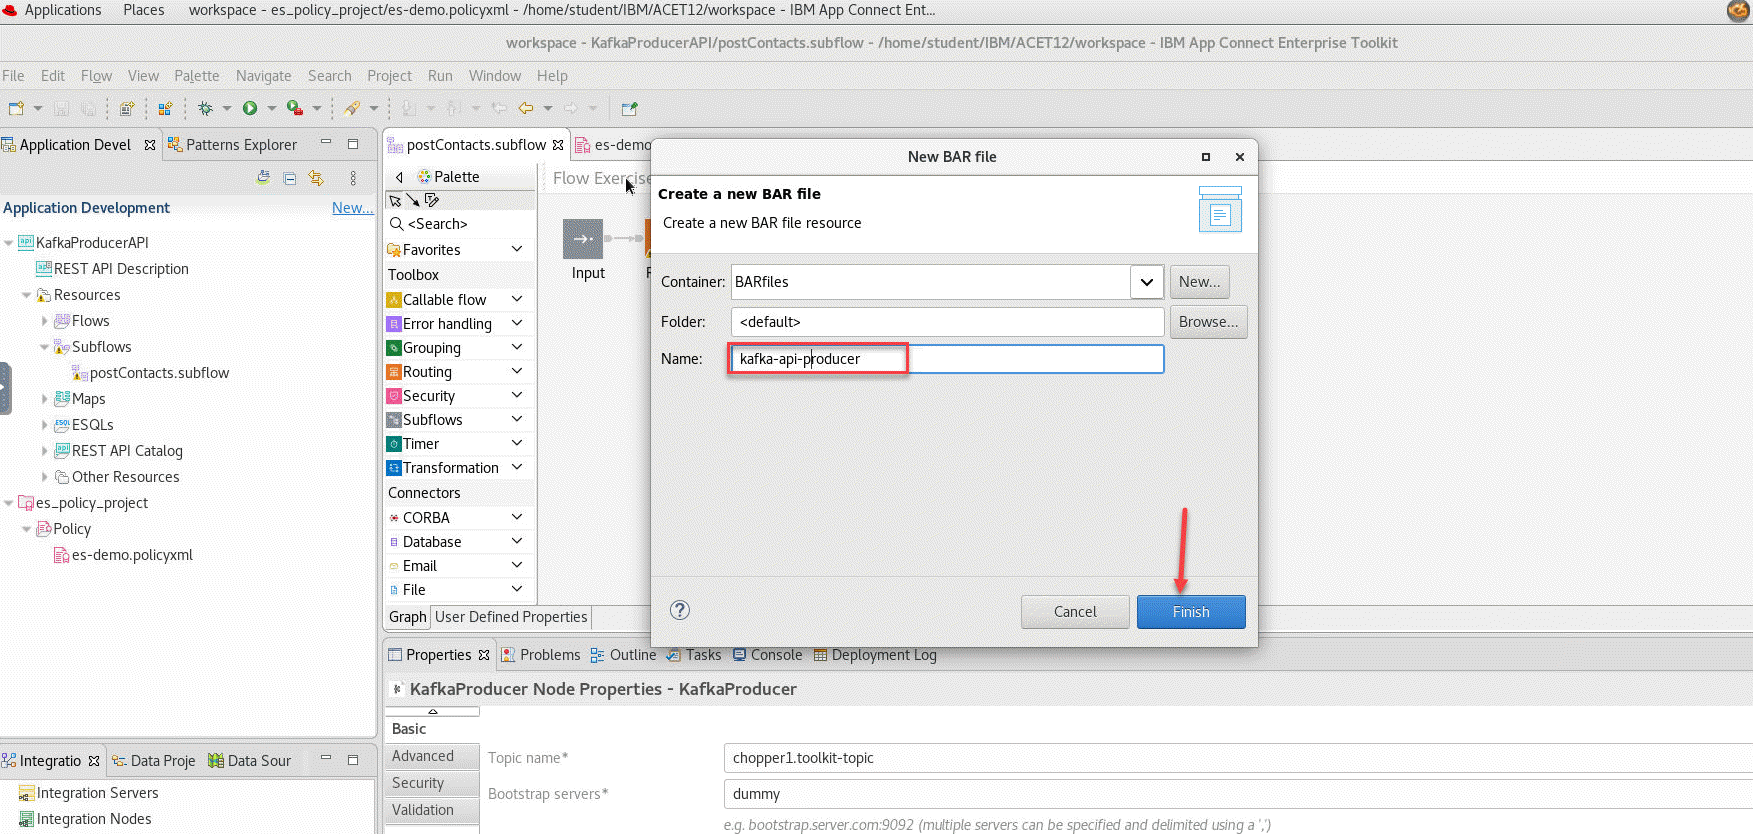1753x834 pixels.
Task: Collapse the Subflows tree node
Action: point(44,347)
